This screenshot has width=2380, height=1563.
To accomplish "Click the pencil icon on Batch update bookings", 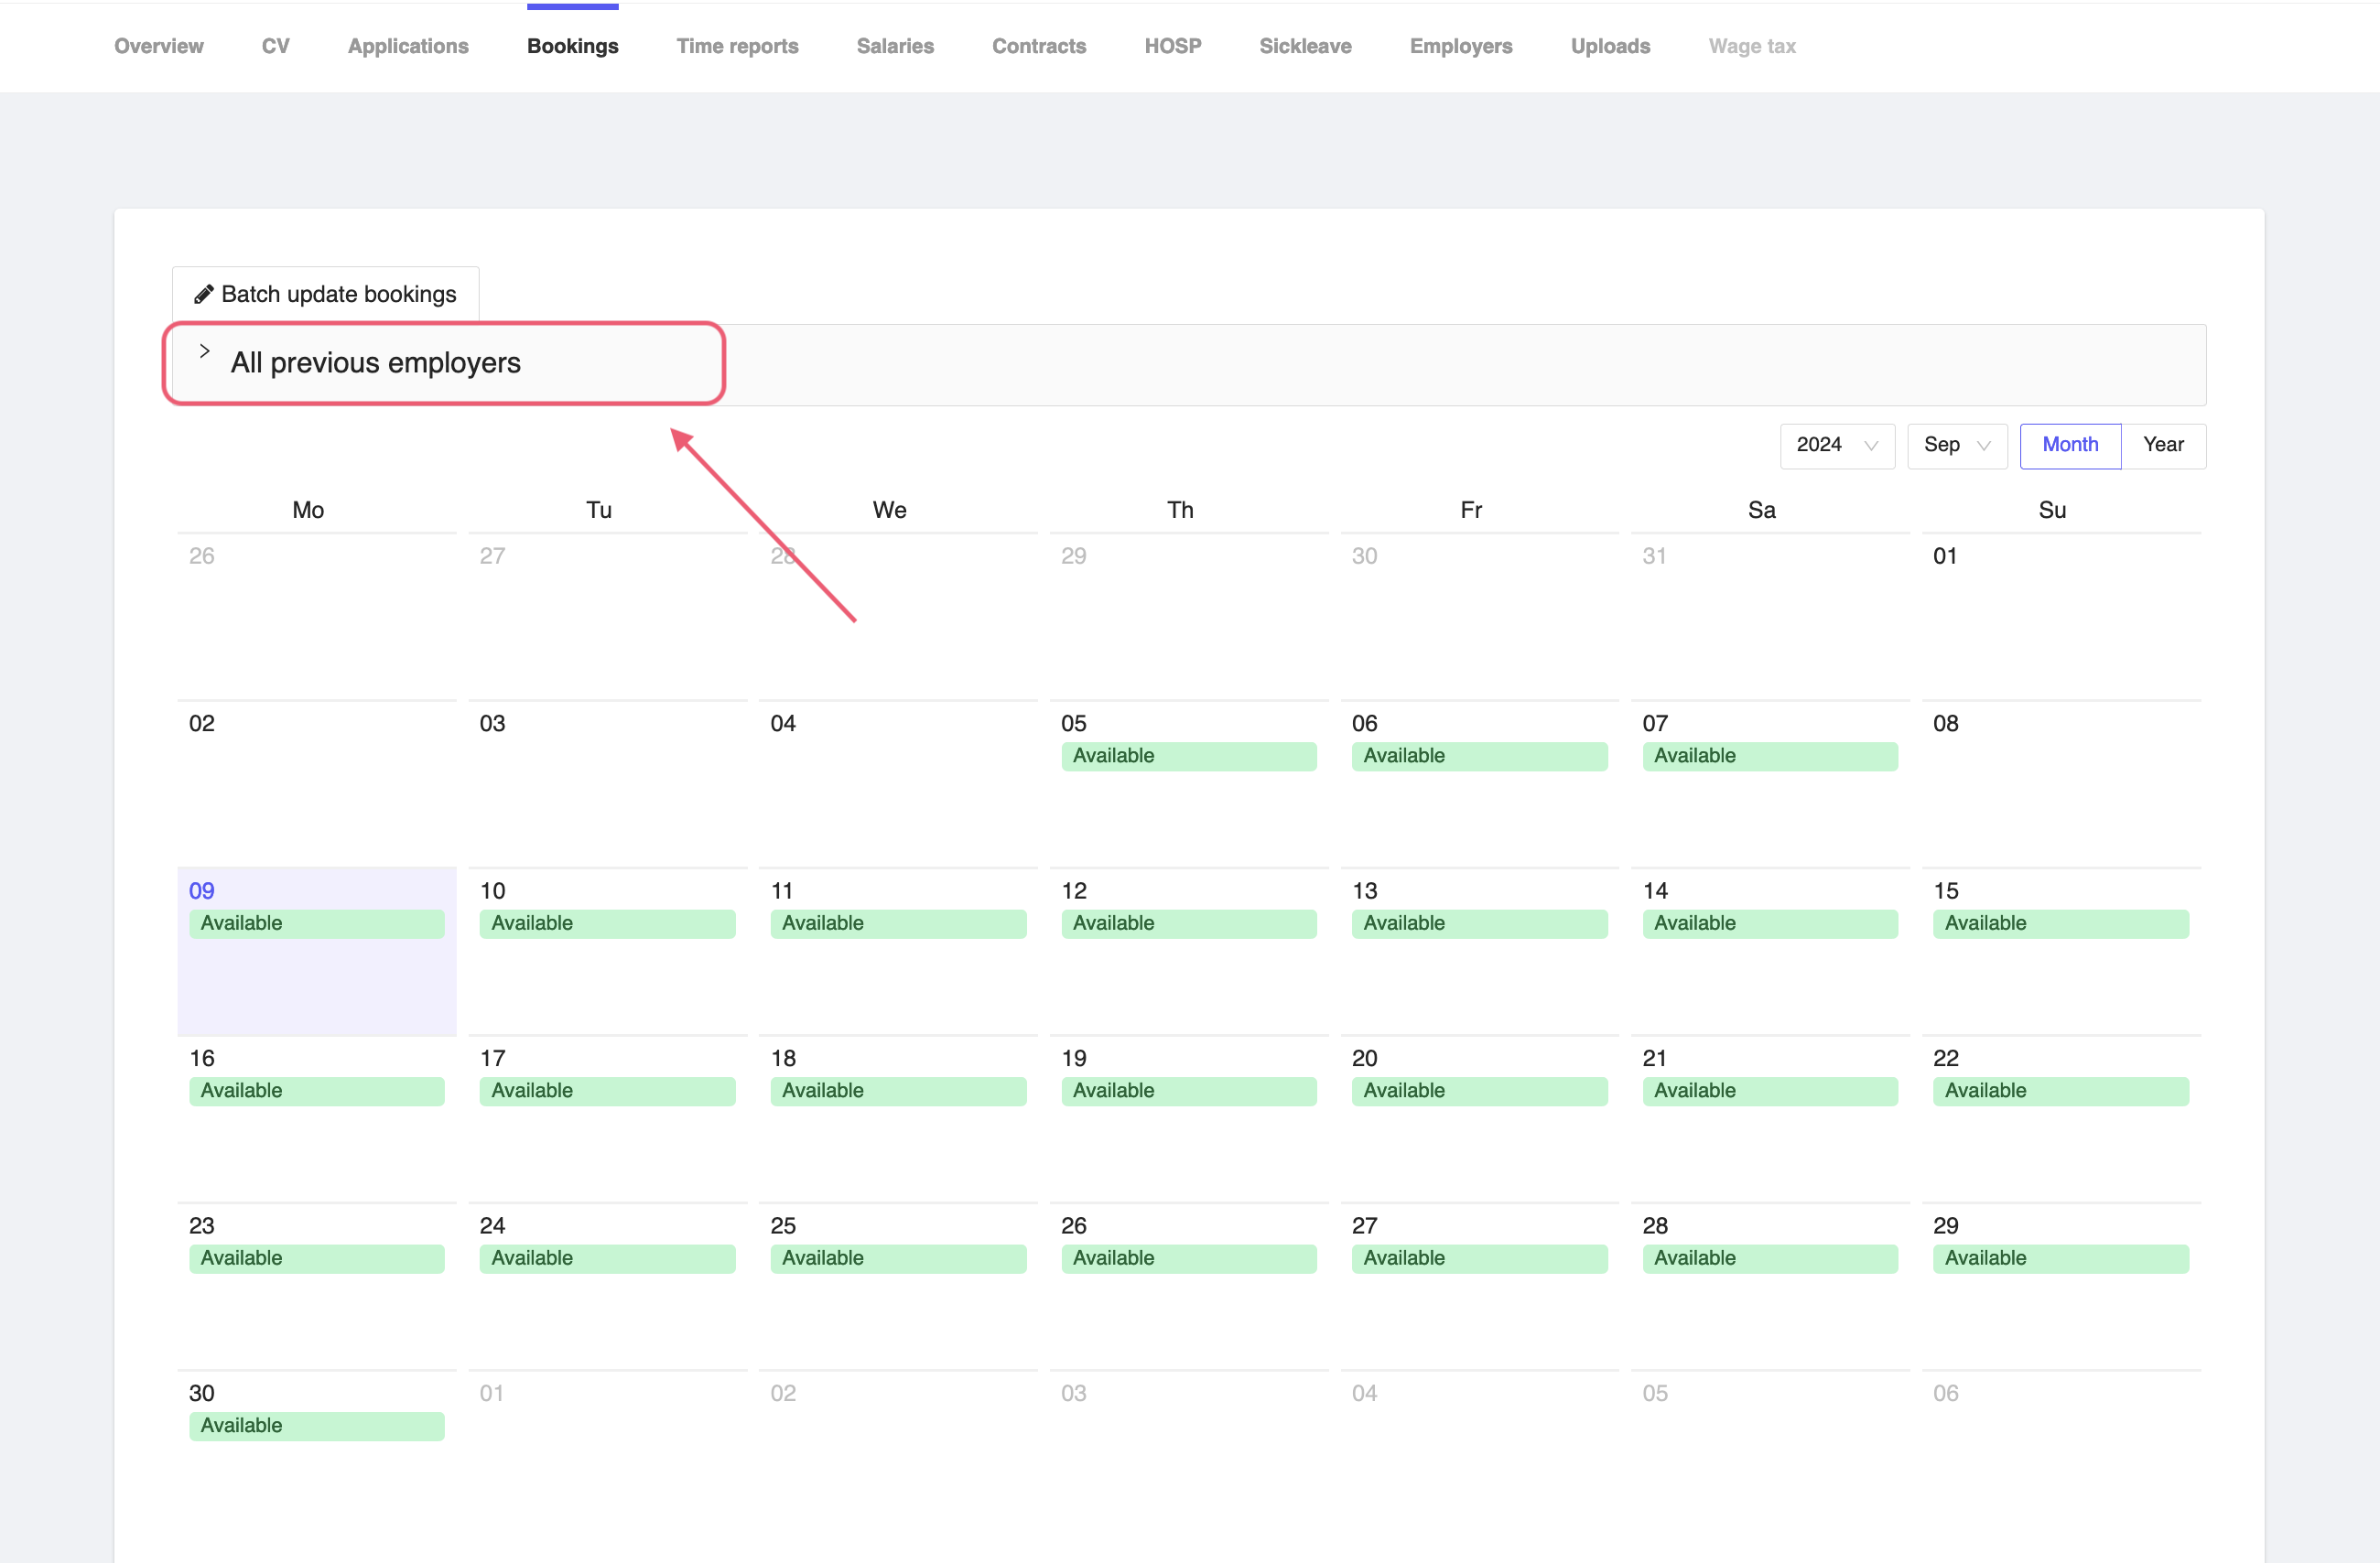I will (203, 294).
